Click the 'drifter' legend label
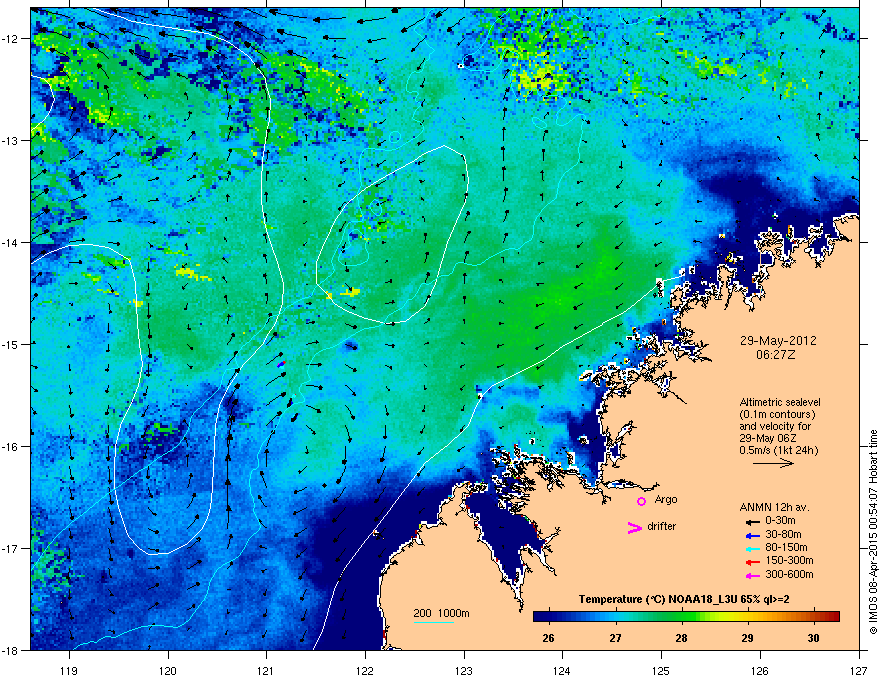The height and width of the screenshot is (680, 880). click(x=662, y=526)
